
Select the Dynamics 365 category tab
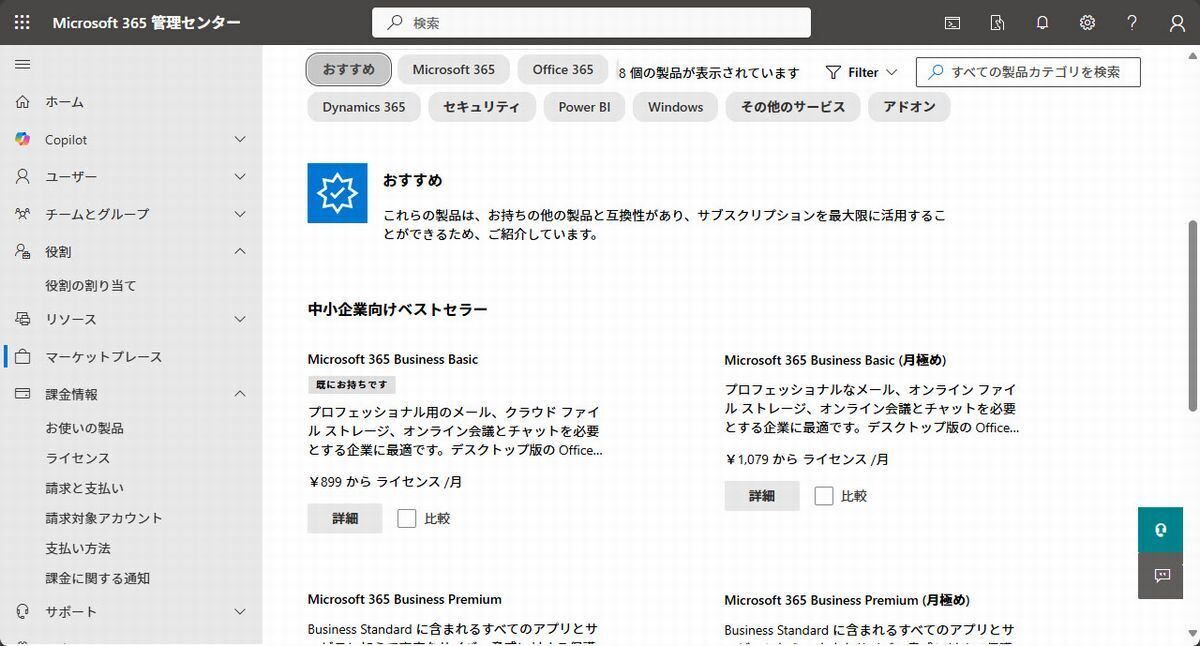tap(364, 107)
